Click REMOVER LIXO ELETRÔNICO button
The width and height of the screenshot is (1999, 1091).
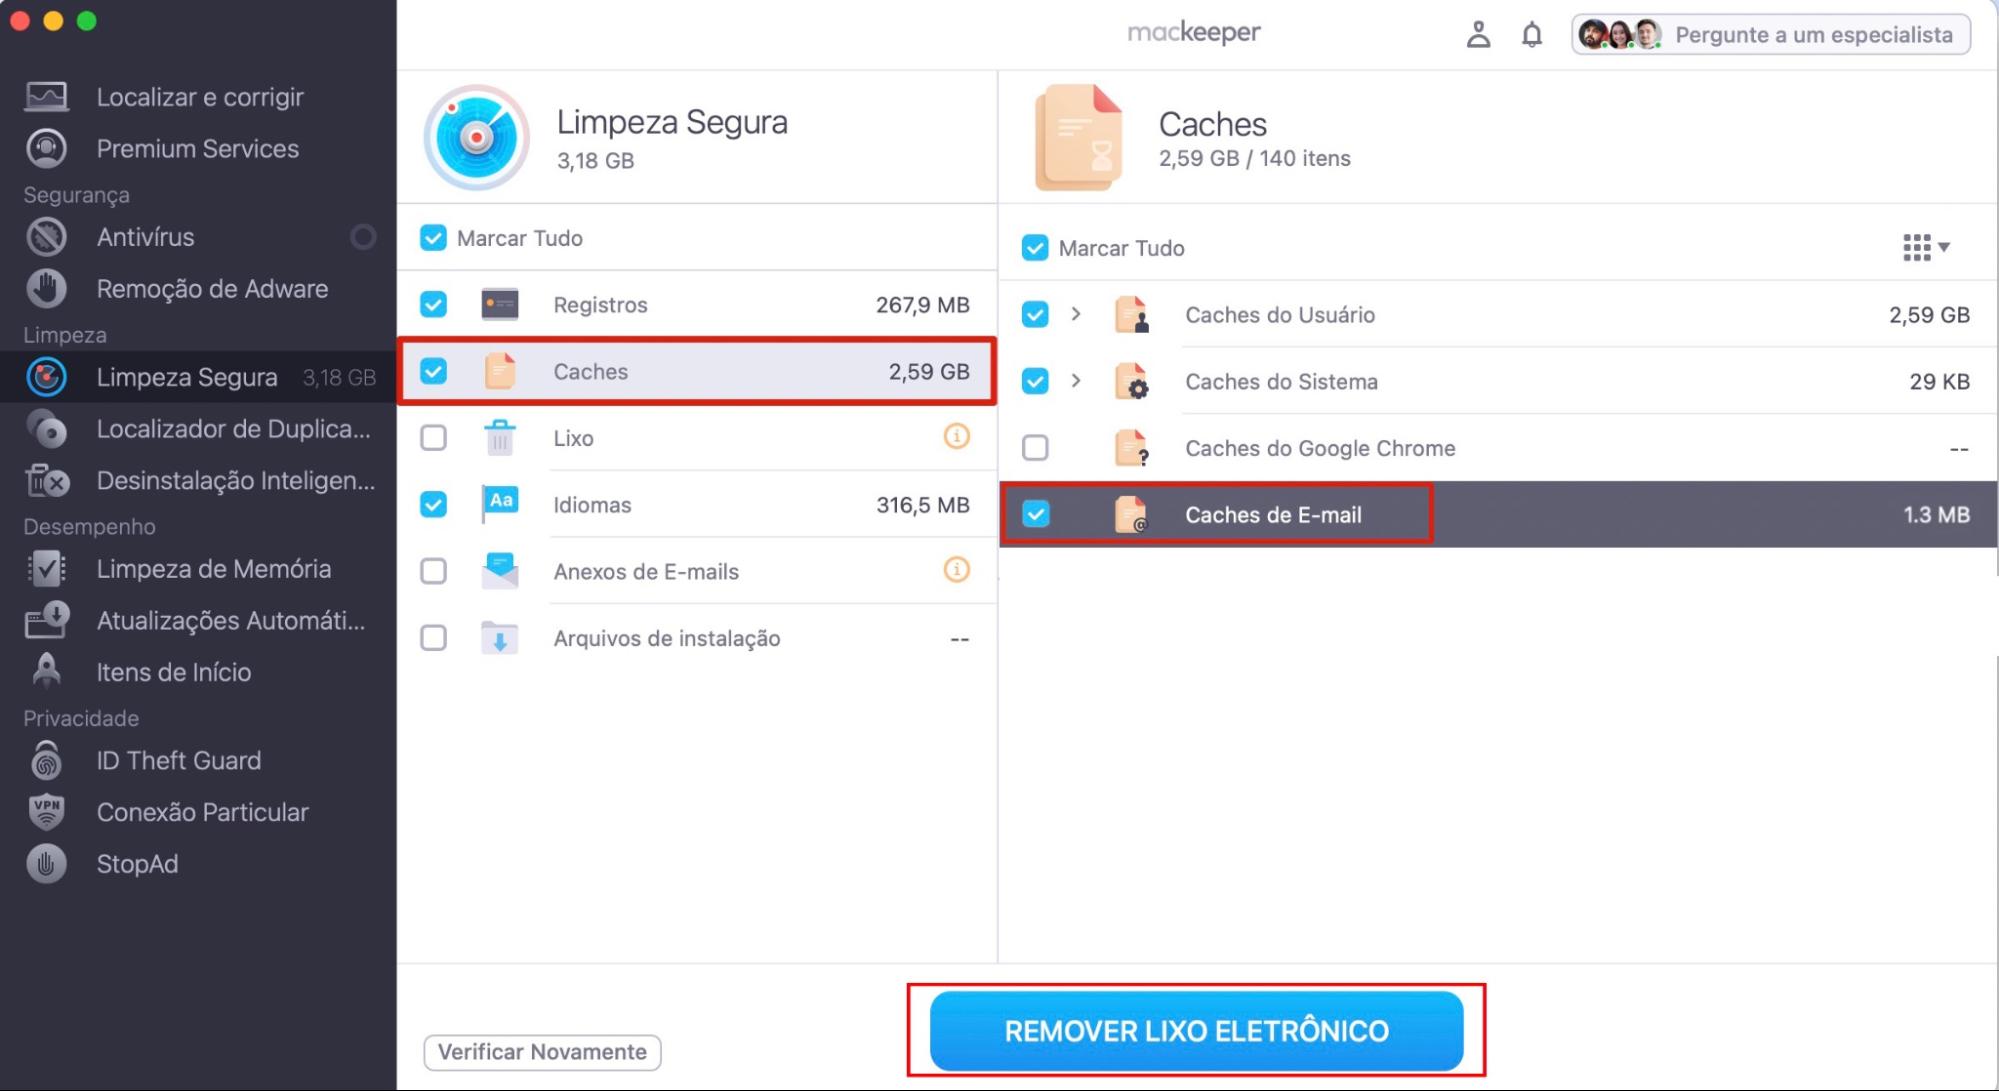click(1196, 1031)
